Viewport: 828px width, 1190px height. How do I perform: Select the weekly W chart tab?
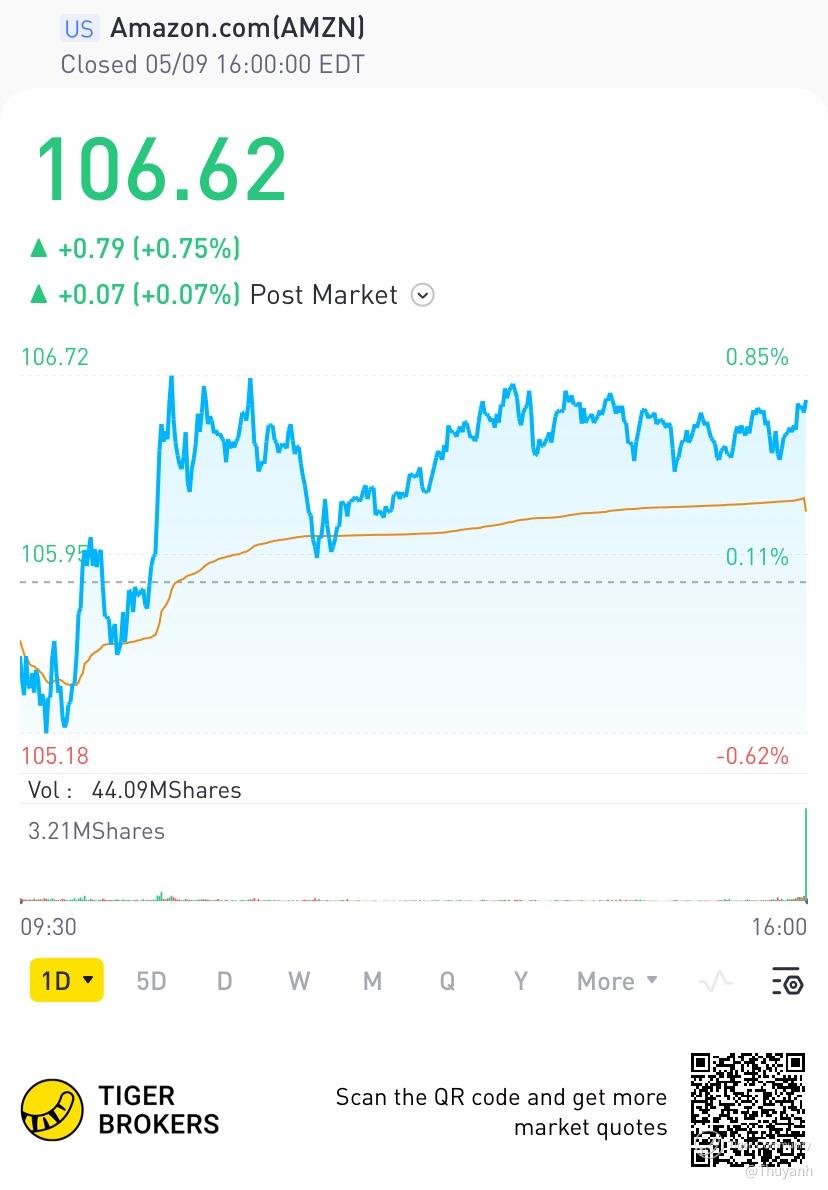coord(298,981)
